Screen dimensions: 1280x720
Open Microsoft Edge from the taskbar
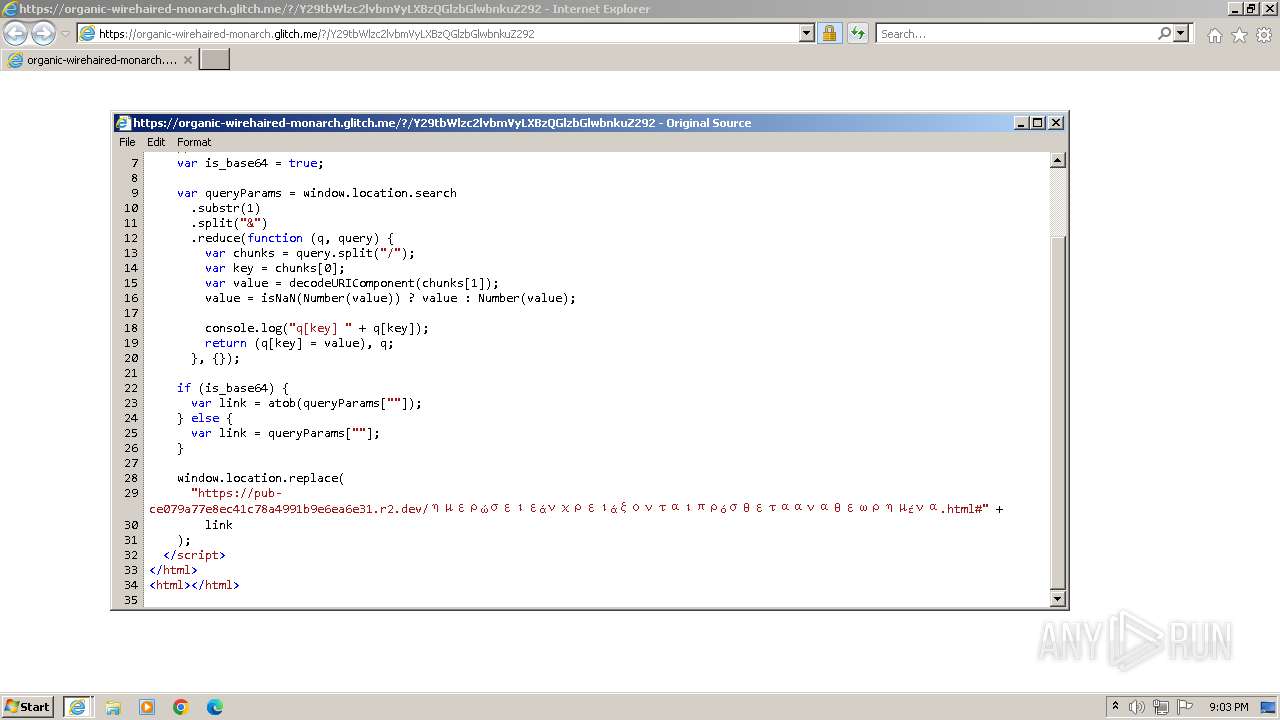pyautogui.click(x=215, y=707)
